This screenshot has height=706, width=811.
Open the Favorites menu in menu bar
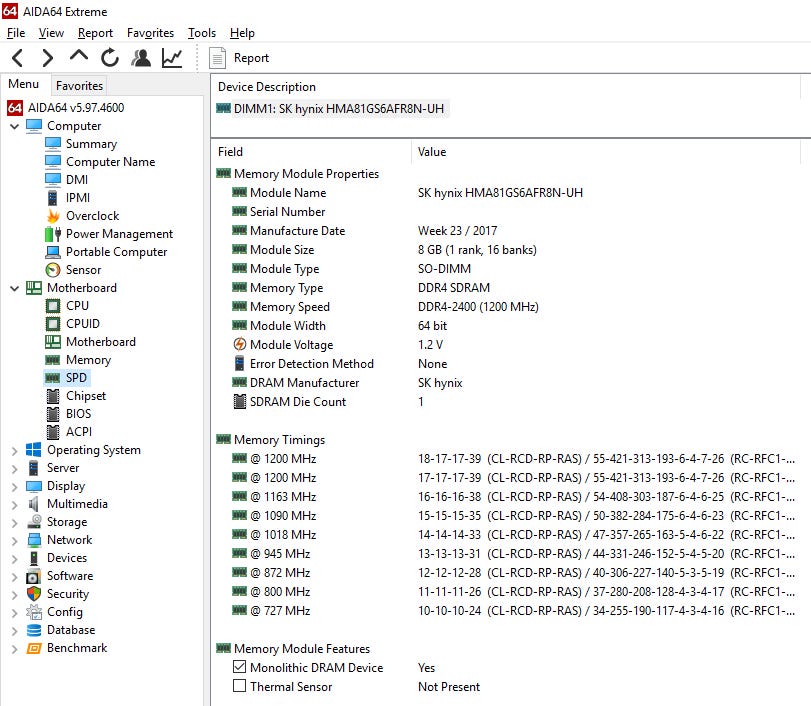(x=151, y=33)
